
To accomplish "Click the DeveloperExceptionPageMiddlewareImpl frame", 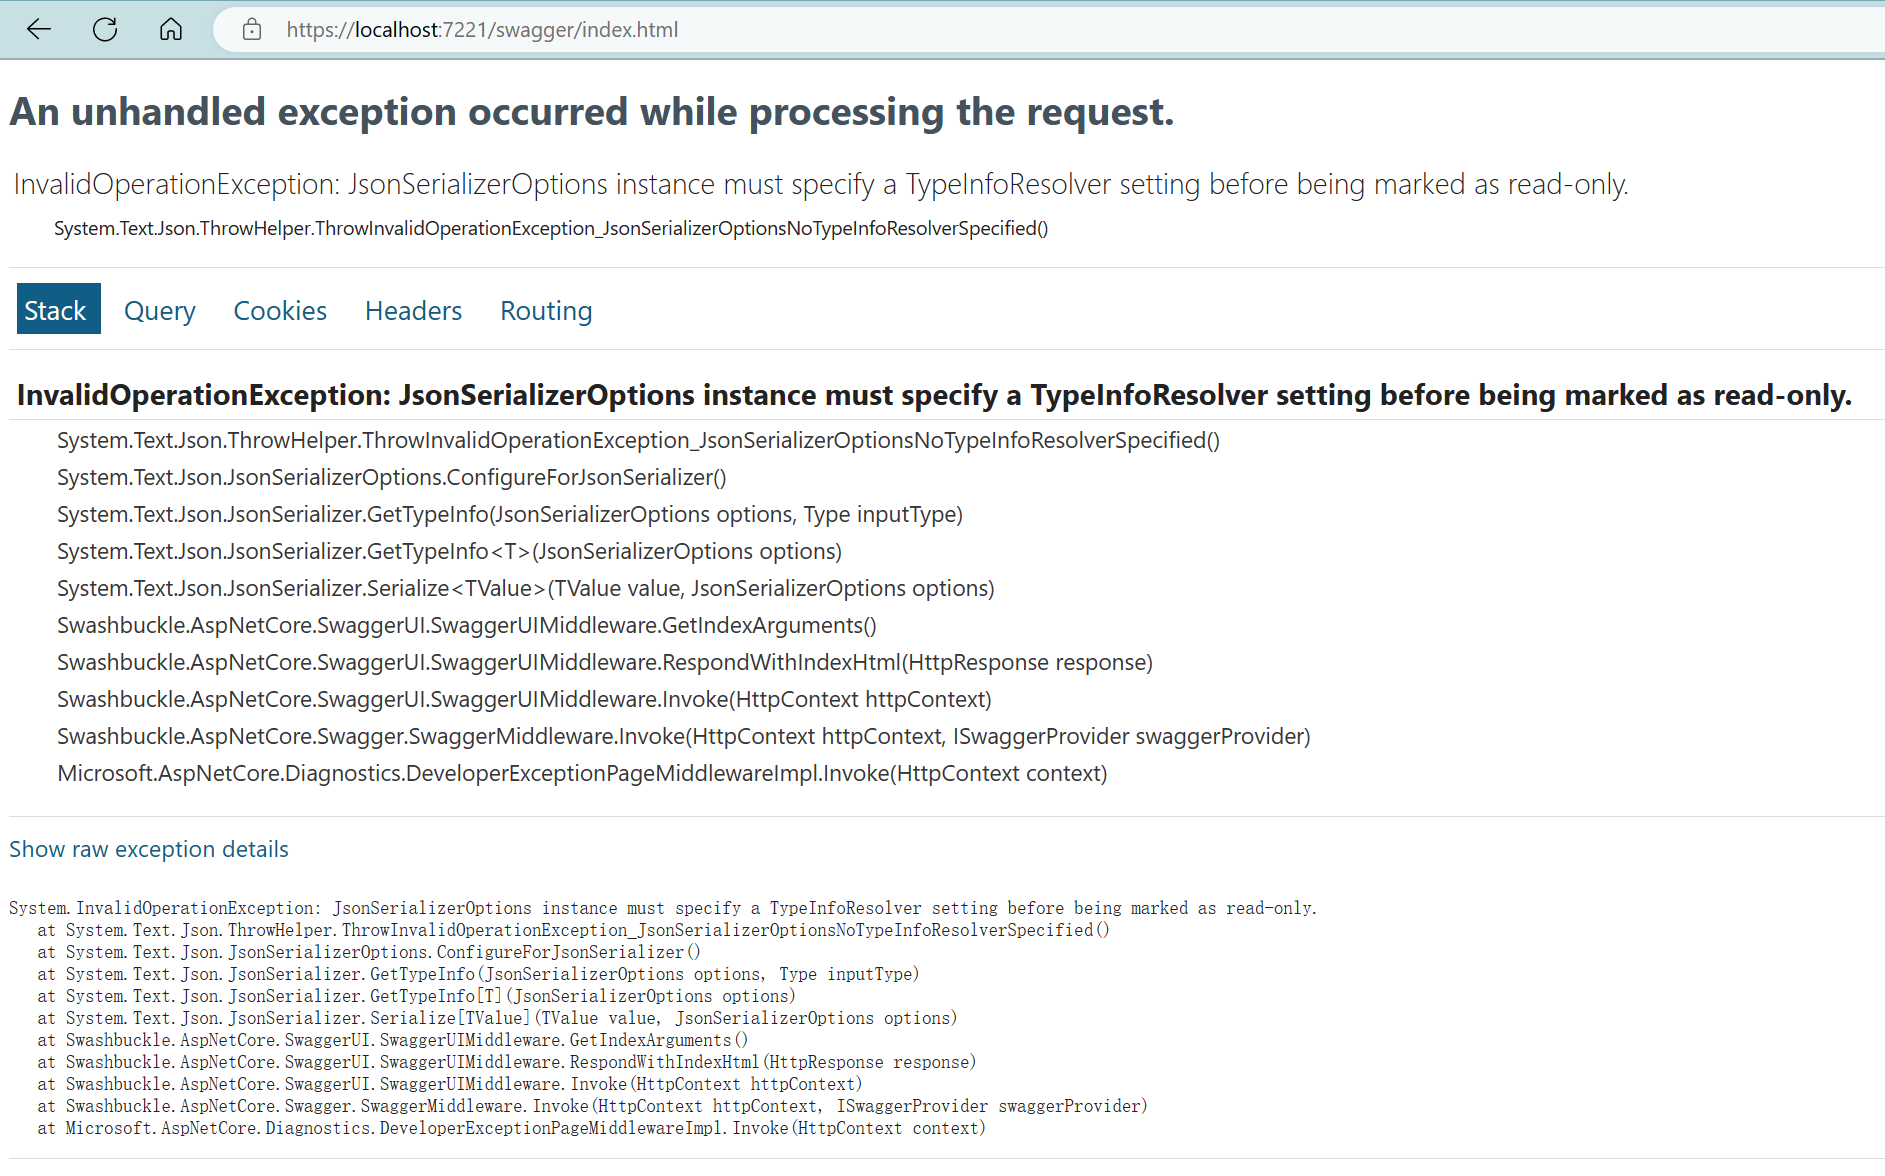I will [x=582, y=772].
